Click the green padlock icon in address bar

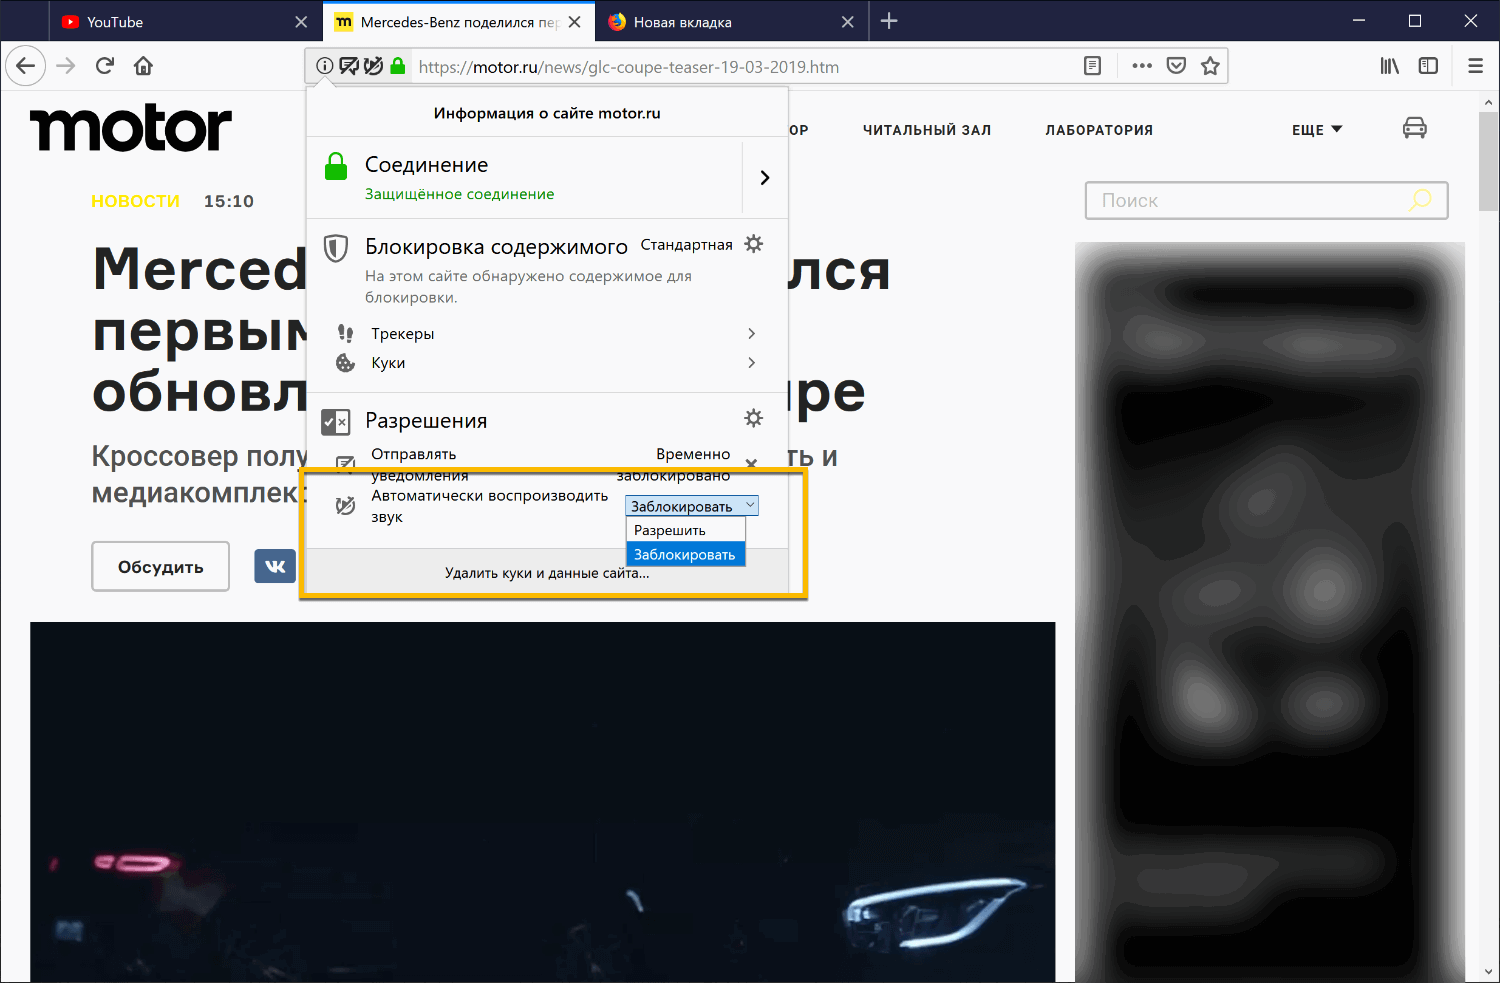398,66
